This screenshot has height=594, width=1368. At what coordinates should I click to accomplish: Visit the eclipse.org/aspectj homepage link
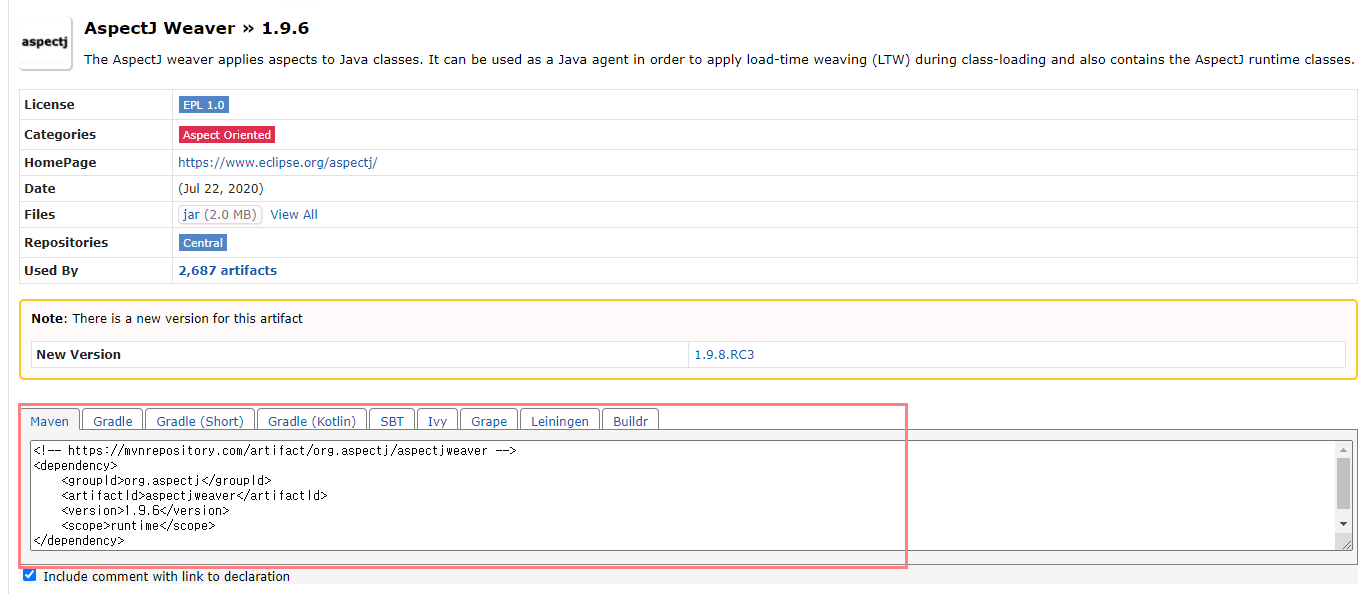pos(278,162)
